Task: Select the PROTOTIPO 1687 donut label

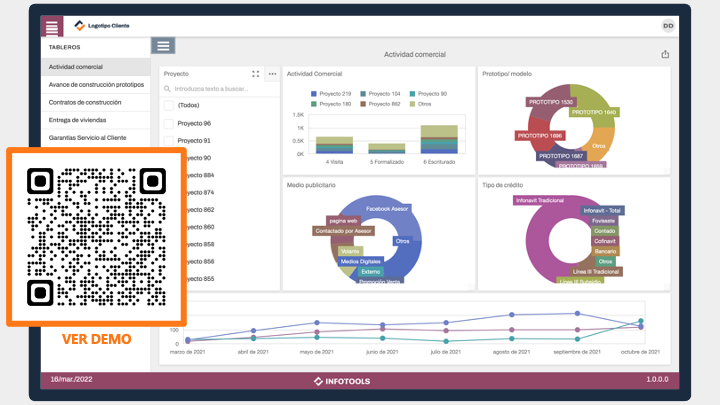Action: [561, 156]
